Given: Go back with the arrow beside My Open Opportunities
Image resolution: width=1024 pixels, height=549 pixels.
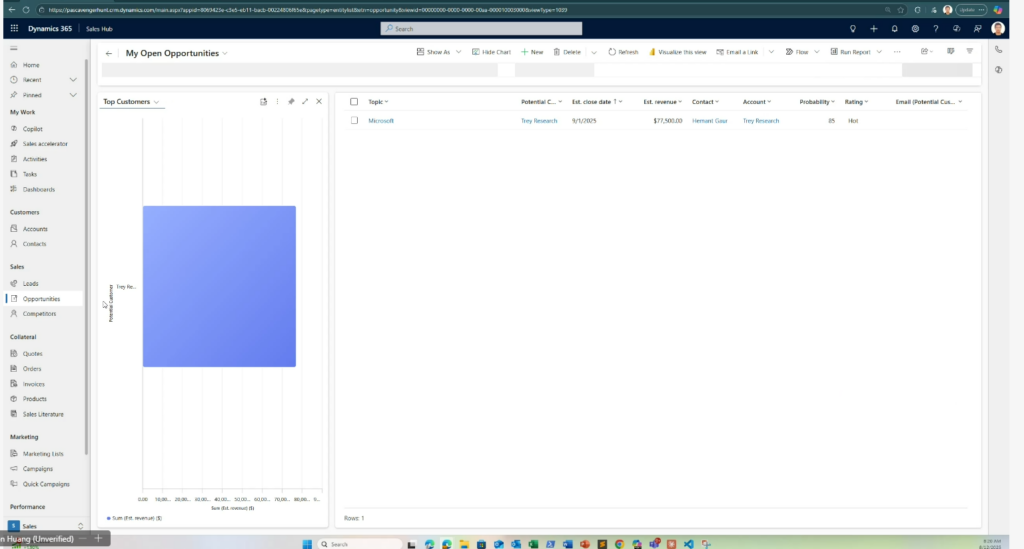Looking at the screenshot, I should 109,54.
